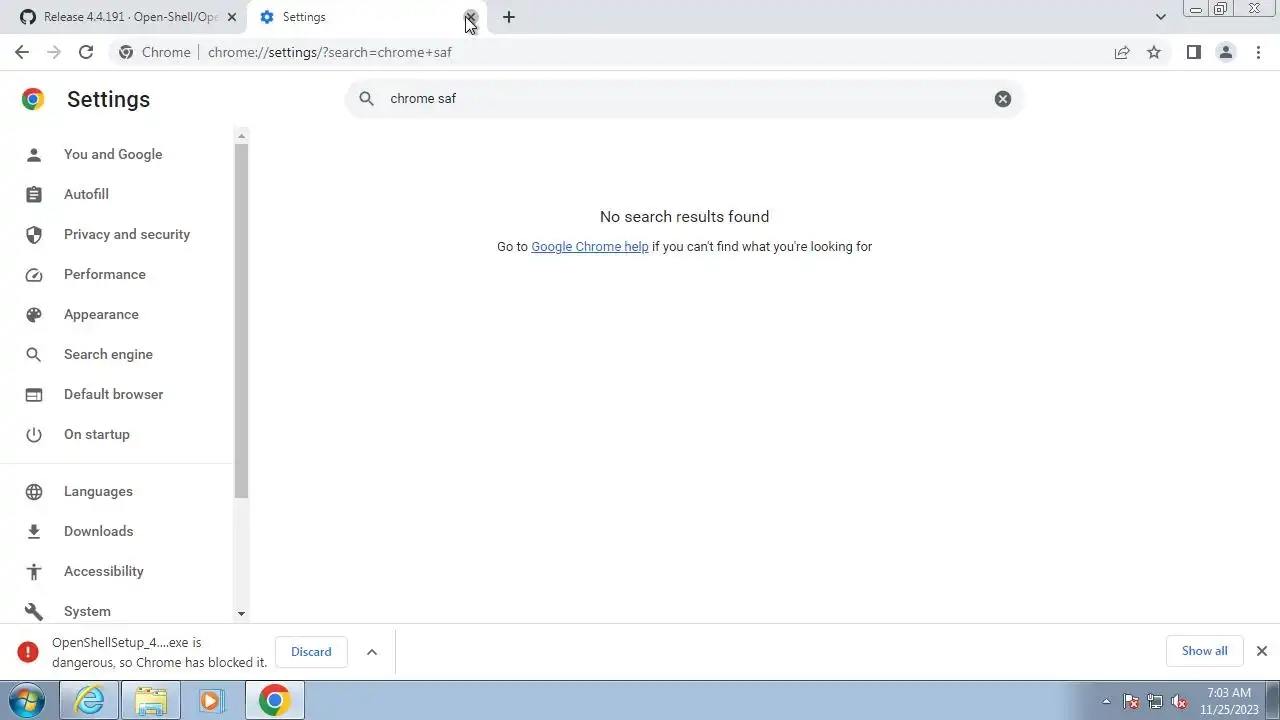Open the taskbar clock and date
This screenshot has height=720, width=1280.
[x=1229, y=701]
